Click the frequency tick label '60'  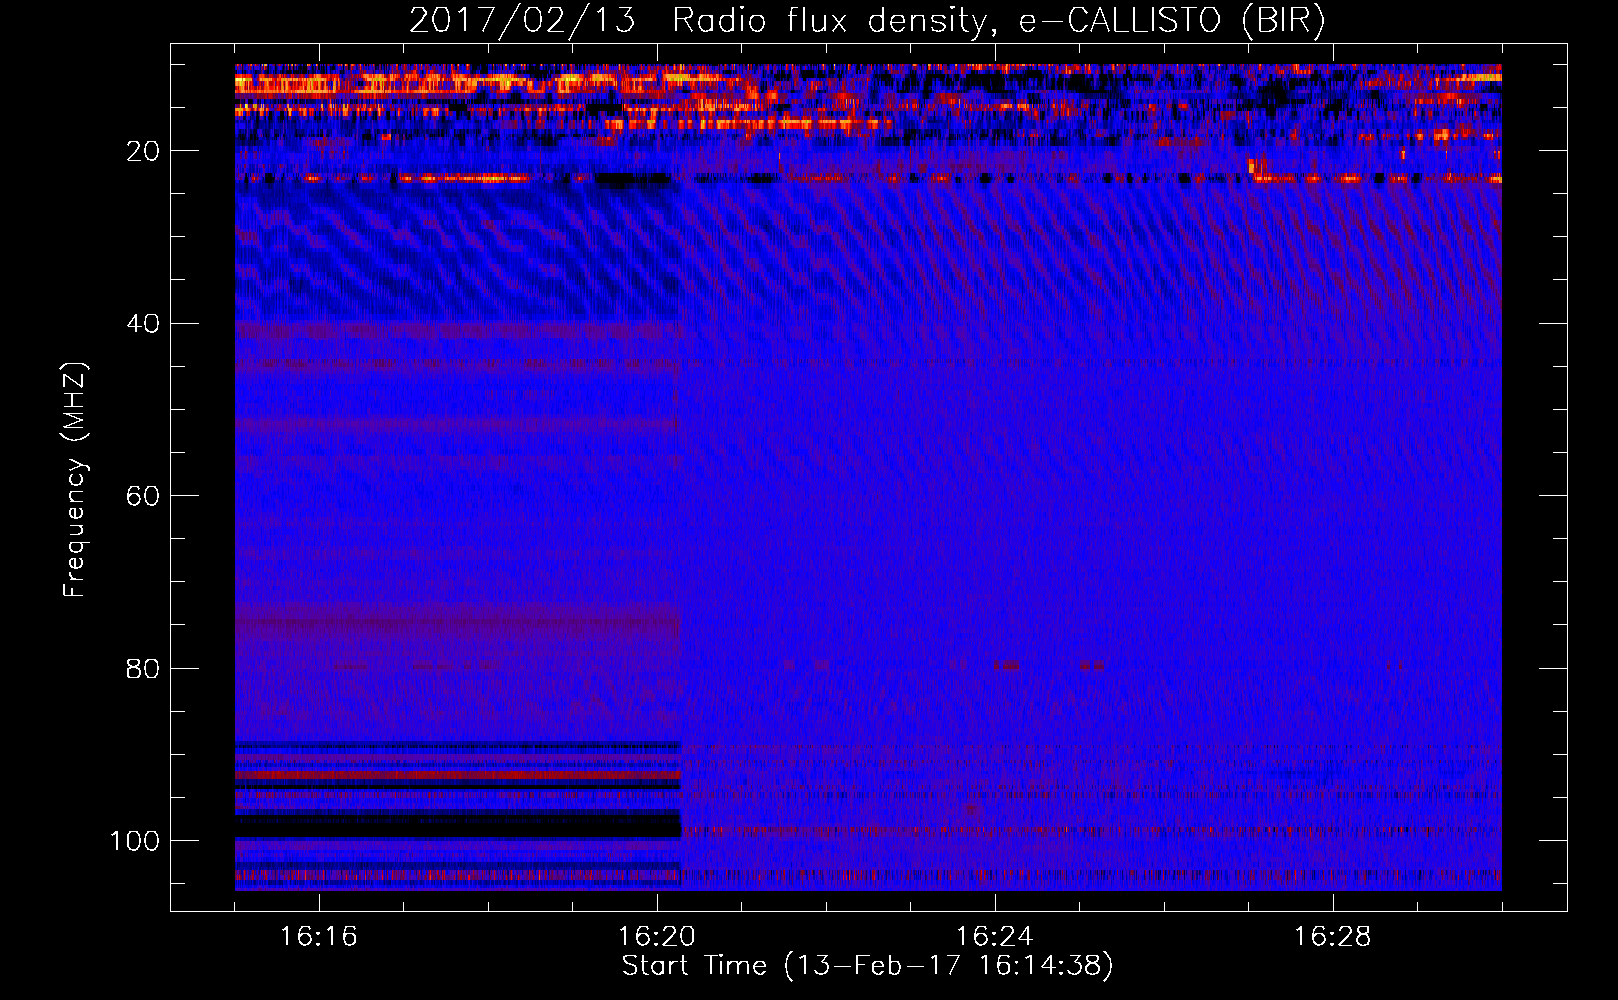pos(144,496)
